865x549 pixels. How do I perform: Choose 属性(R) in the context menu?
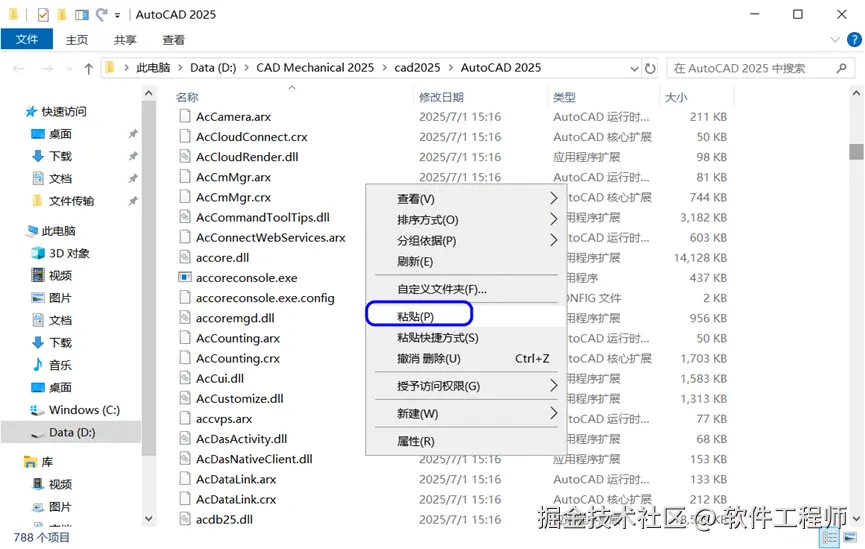point(467,441)
